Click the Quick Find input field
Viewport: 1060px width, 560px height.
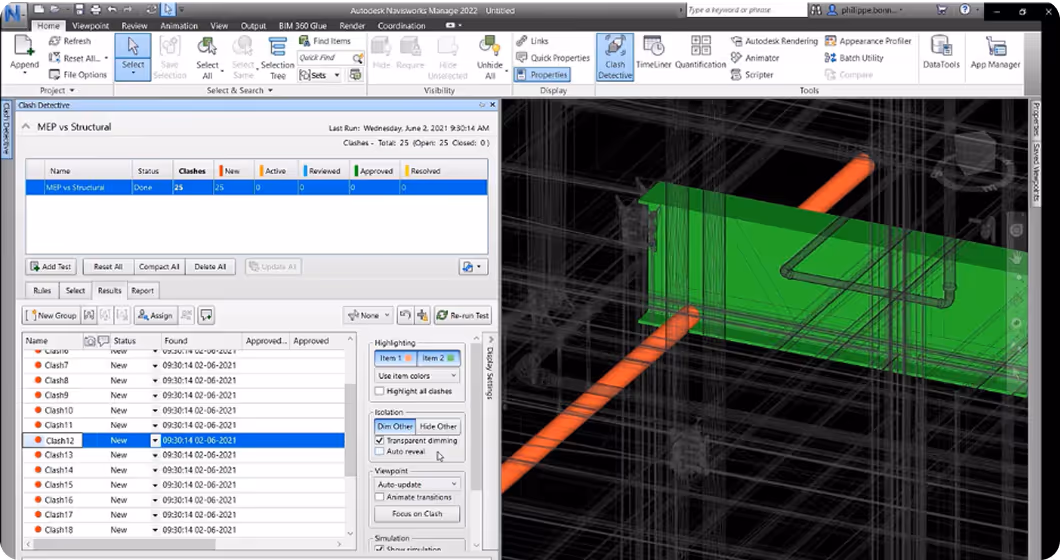coord(318,58)
